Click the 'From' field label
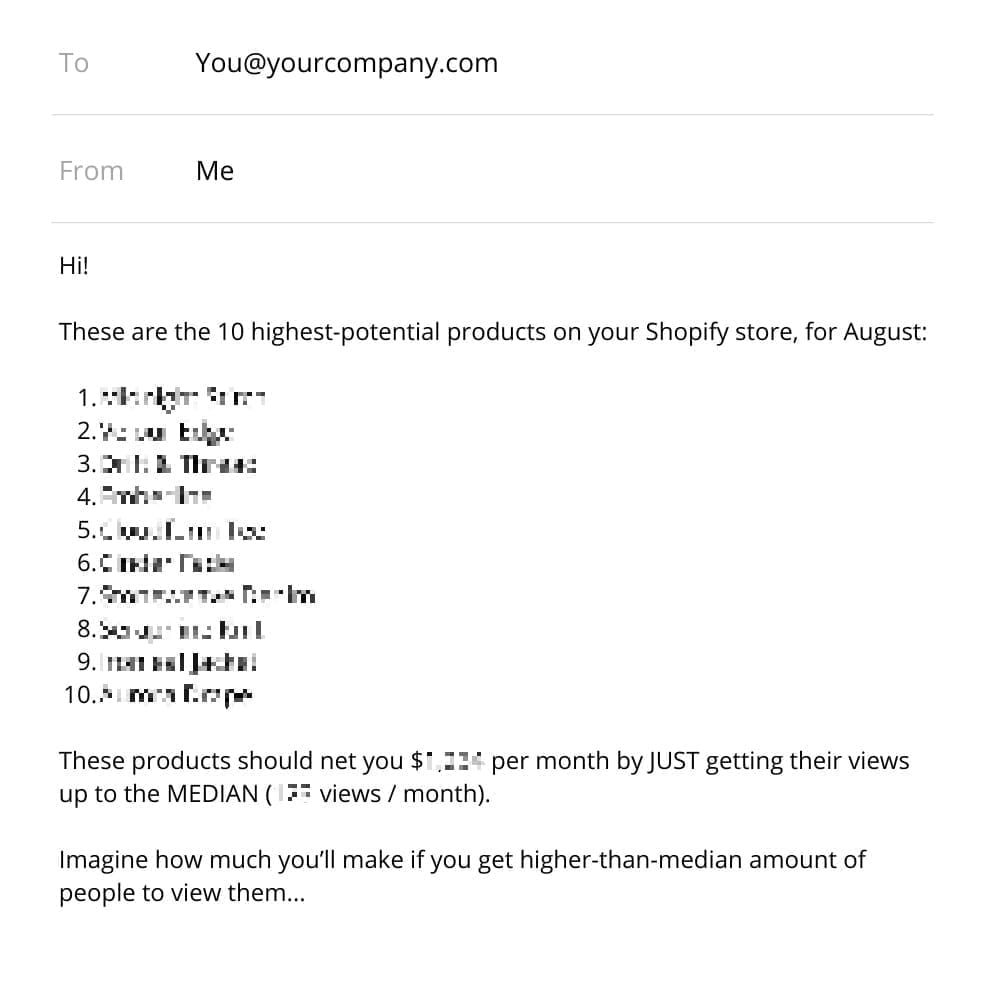 (x=91, y=171)
